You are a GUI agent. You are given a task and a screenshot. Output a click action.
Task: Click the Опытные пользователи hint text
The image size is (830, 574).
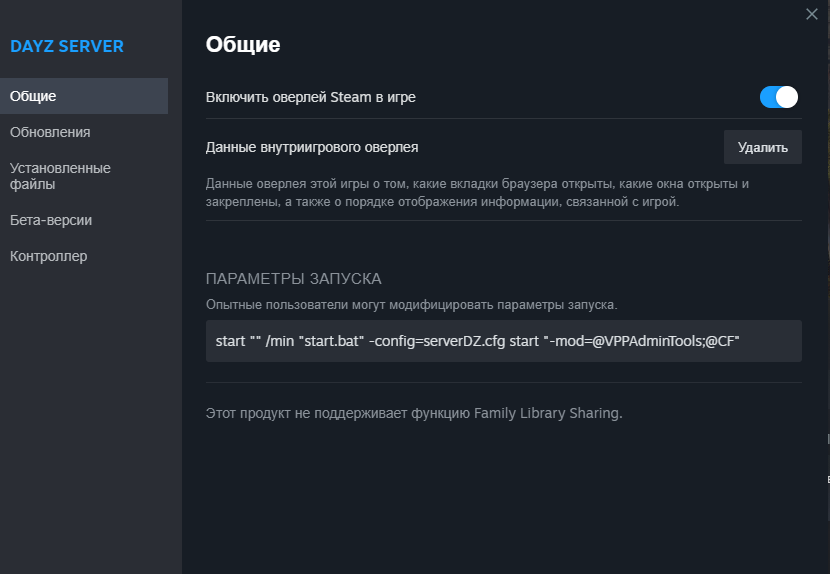tap(412, 305)
